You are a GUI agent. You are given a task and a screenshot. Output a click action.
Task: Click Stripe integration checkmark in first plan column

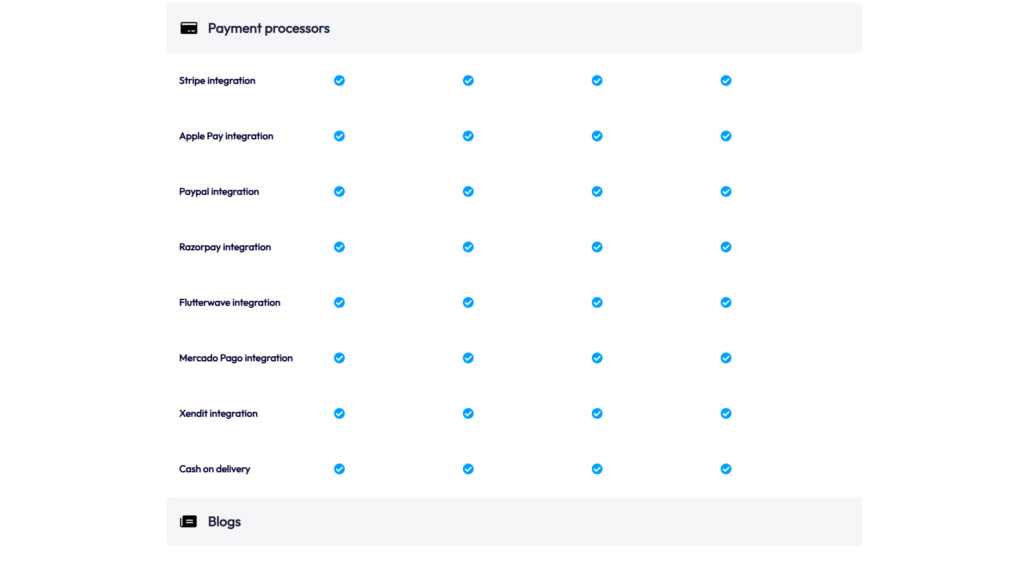[340, 80]
